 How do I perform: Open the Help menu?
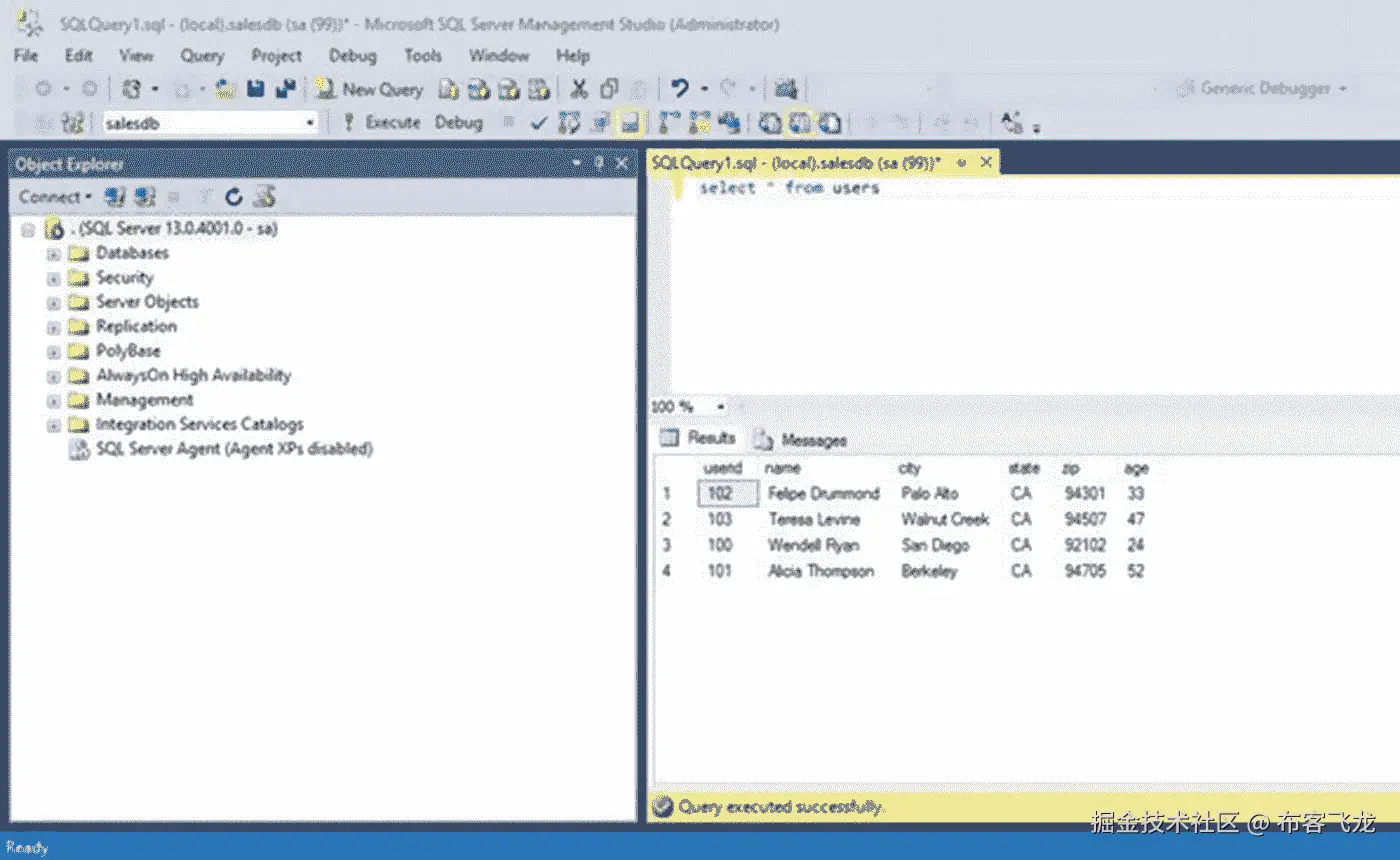coord(573,56)
